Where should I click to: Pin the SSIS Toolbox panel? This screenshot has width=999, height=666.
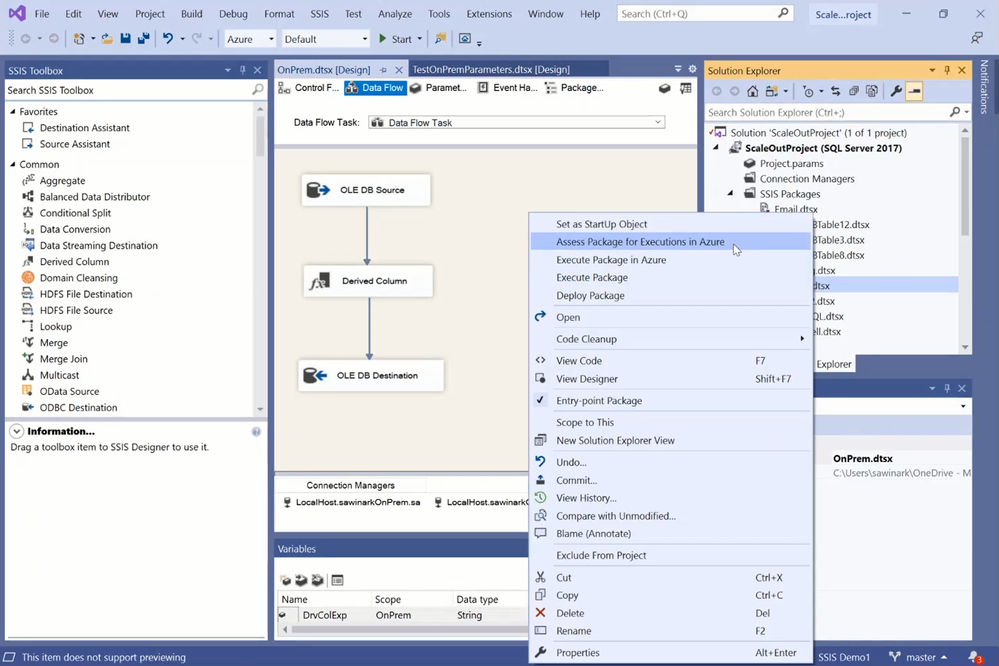point(243,70)
